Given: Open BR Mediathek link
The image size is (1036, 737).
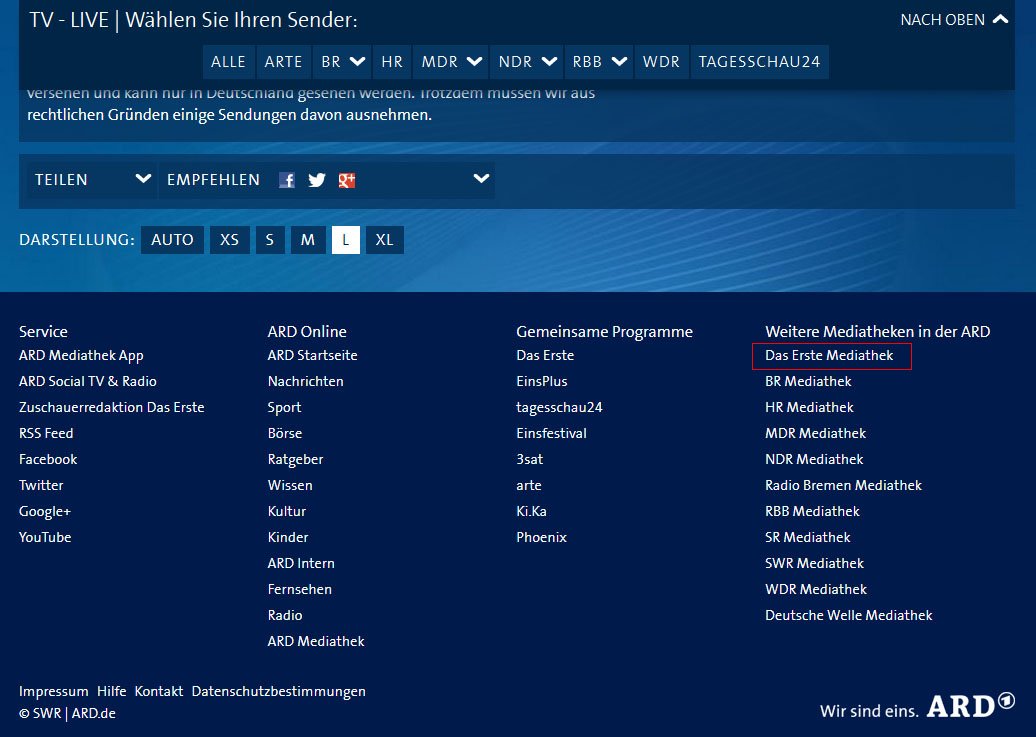Looking at the screenshot, I should click(x=808, y=381).
